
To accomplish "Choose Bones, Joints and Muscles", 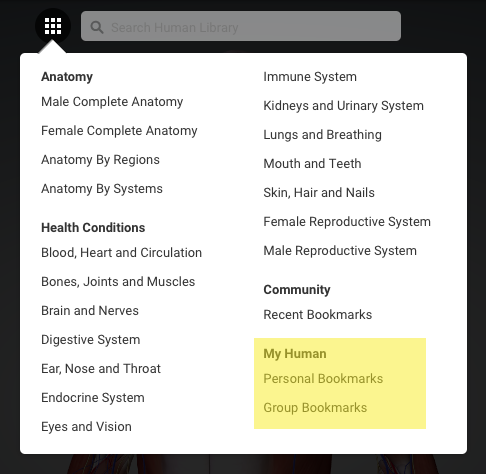I will 118,282.
